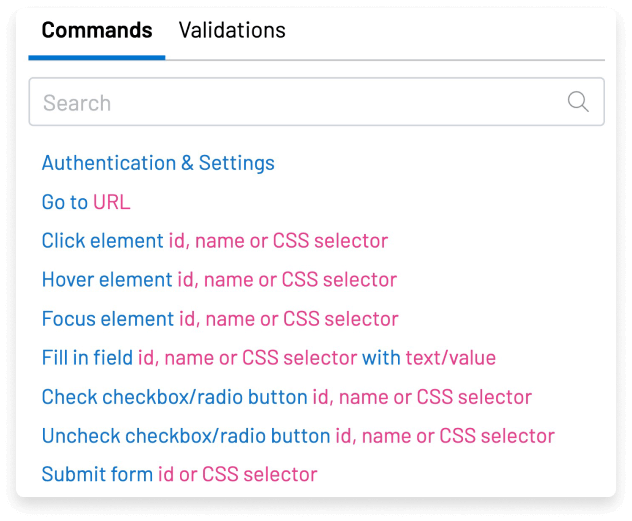Open Authentication & Settings command
The height and width of the screenshot is (521, 632).
(x=158, y=163)
